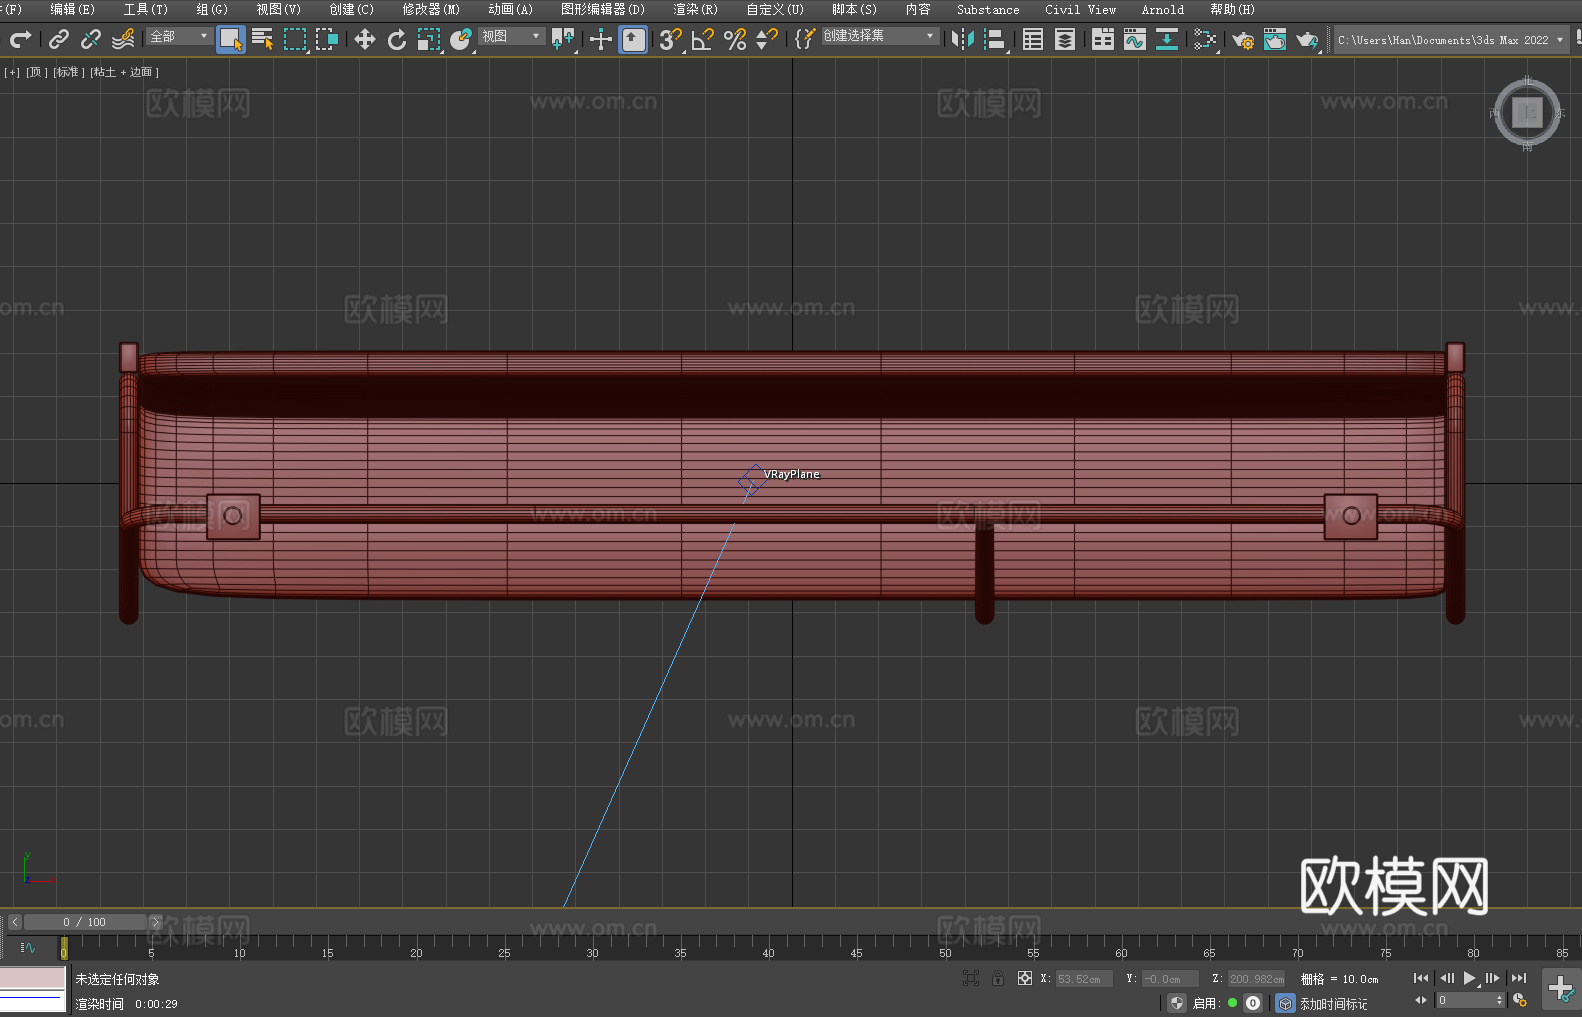Open reference coordinate system 视图 dropdown
The height and width of the screenshot is (1017, 1582).
click(511, 36)
